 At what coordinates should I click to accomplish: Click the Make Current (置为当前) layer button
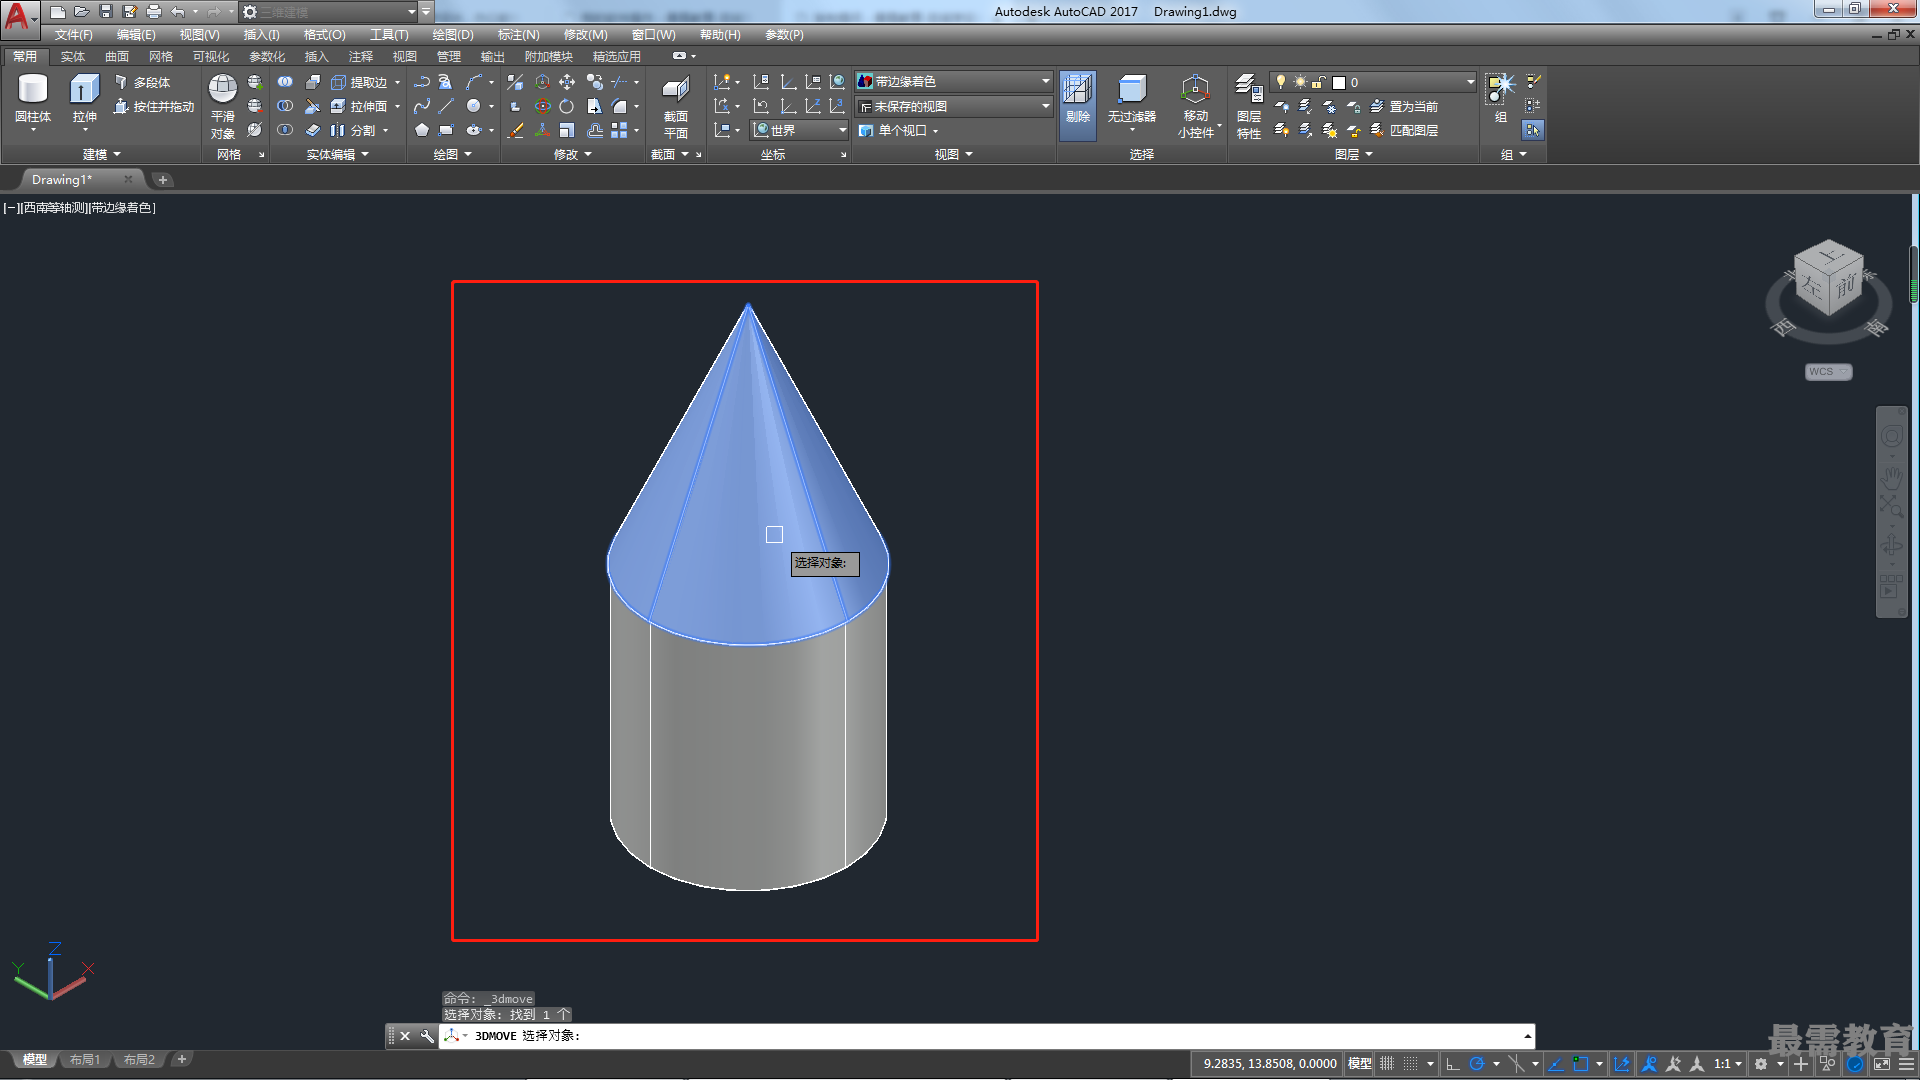(x=1404, y=106)
